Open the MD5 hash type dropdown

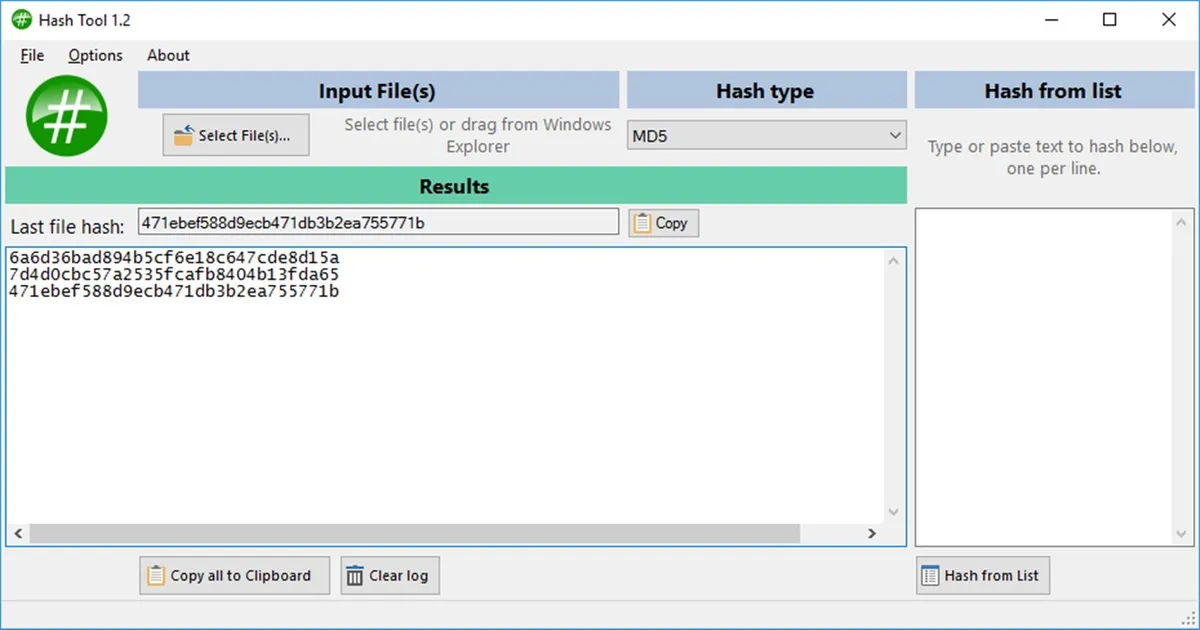[x=766, y=135]
